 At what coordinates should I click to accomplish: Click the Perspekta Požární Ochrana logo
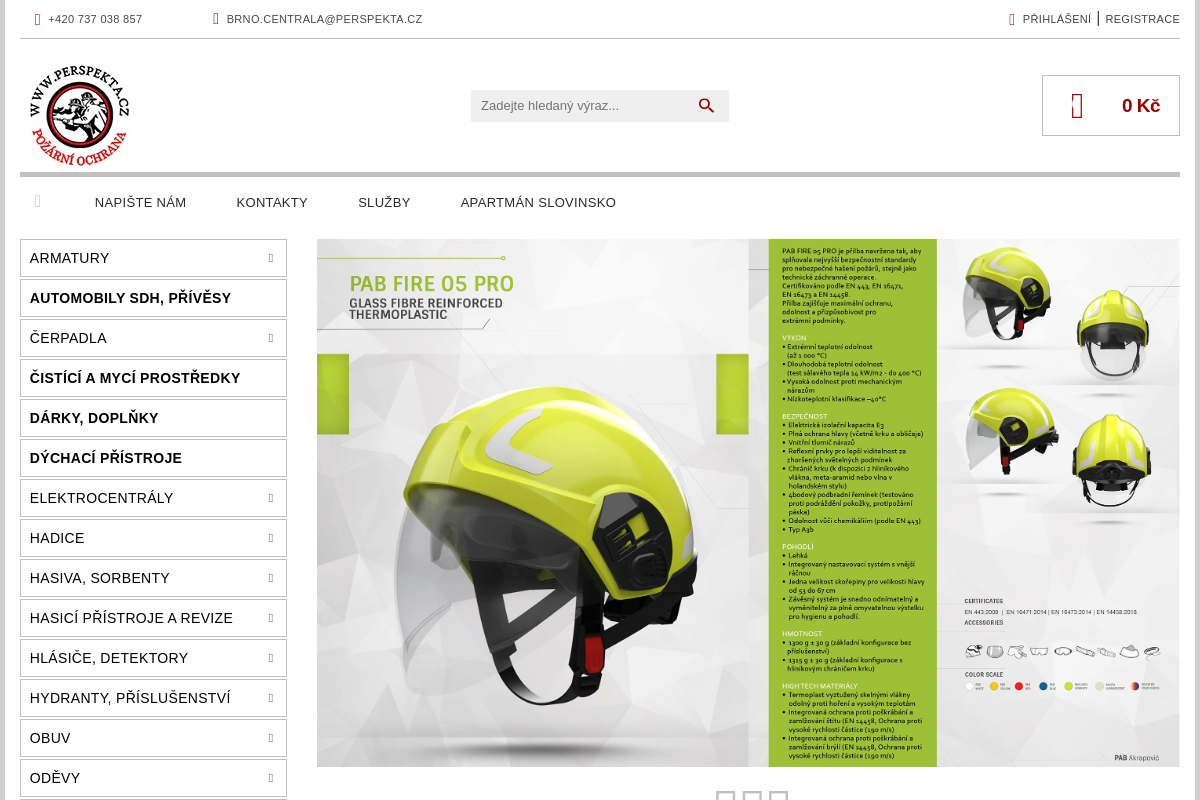79,115
